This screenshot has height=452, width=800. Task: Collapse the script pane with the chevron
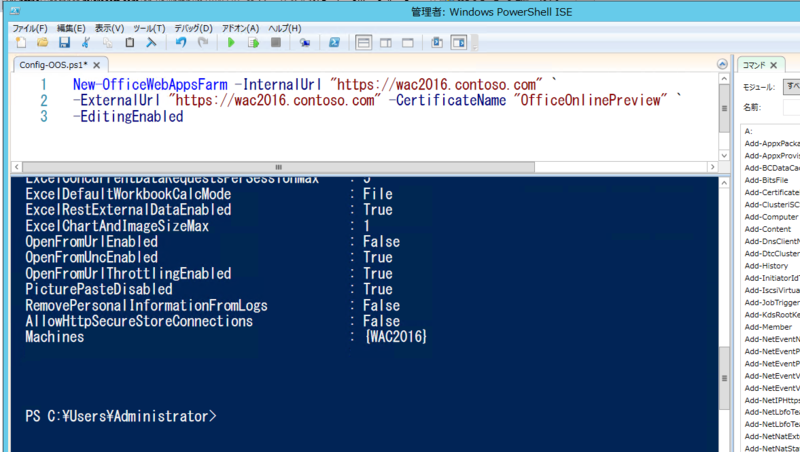723,64
